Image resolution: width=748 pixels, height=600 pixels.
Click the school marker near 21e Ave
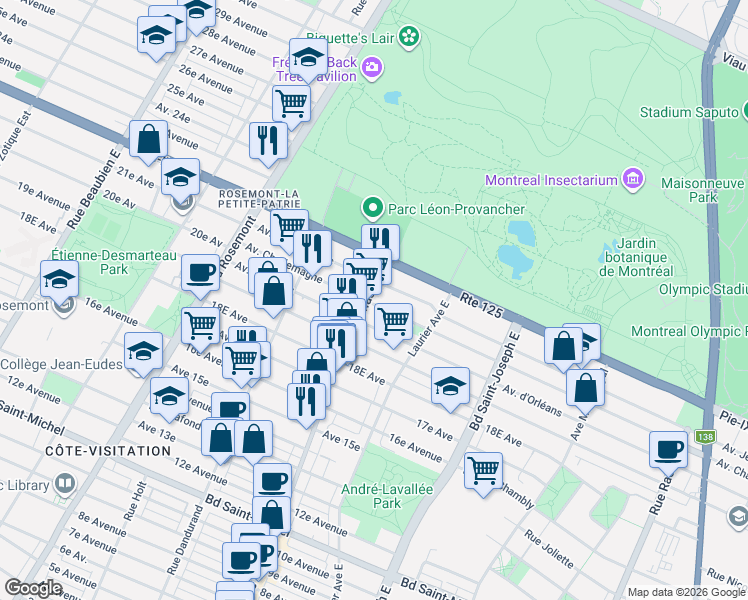click(x=180, y=178)
